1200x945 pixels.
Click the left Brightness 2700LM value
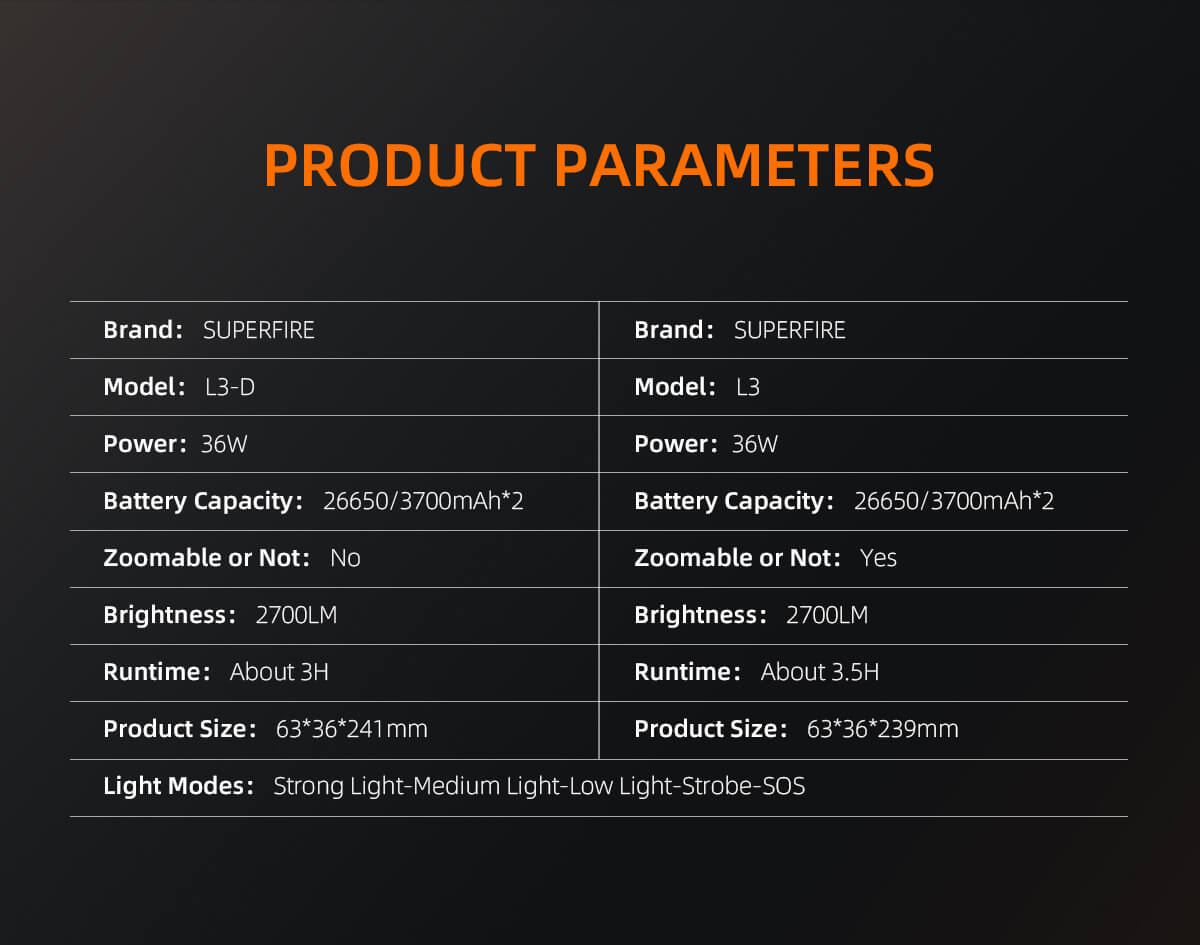(x=296, y=615)
